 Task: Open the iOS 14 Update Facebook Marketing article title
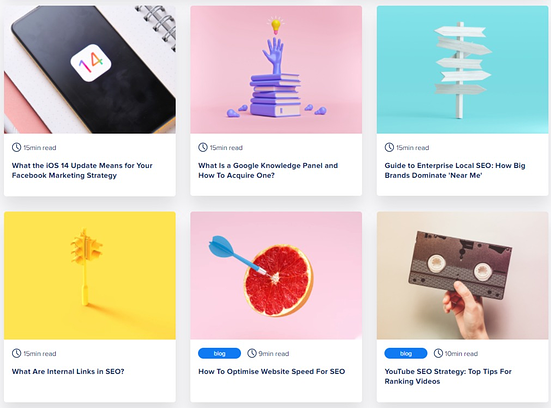(82, 170)
